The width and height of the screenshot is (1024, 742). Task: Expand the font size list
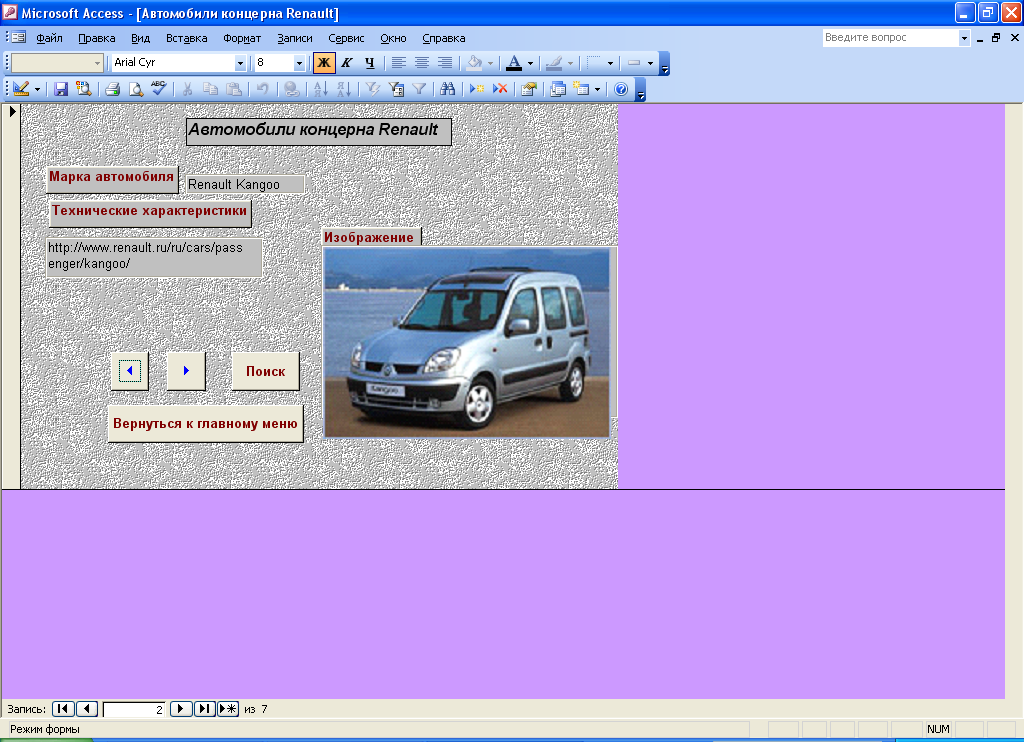coord(299,63)
